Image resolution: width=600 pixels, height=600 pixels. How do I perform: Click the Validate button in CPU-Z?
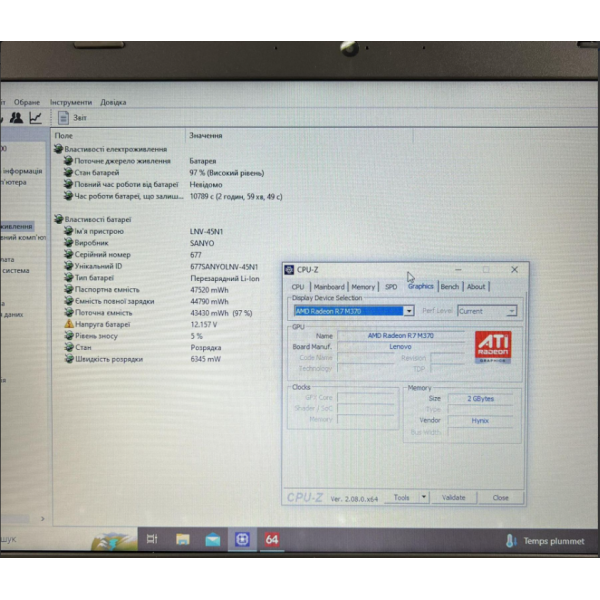[x=453, y=497]
